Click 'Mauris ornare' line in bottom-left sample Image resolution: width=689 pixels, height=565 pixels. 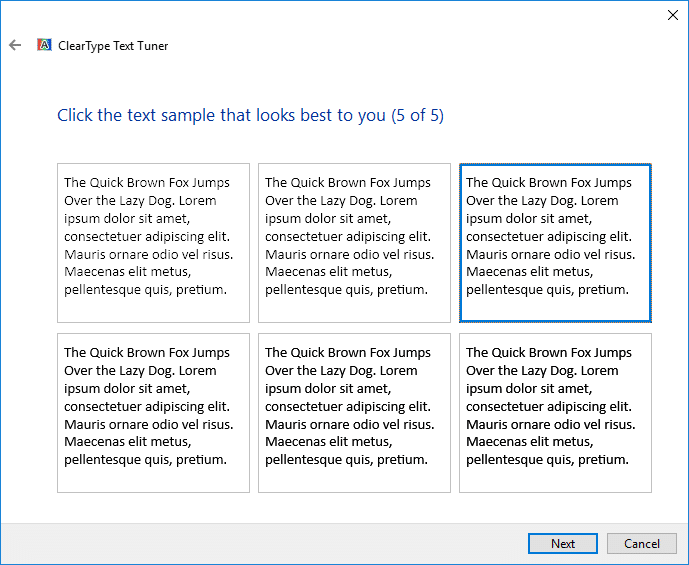pos(148,424)
